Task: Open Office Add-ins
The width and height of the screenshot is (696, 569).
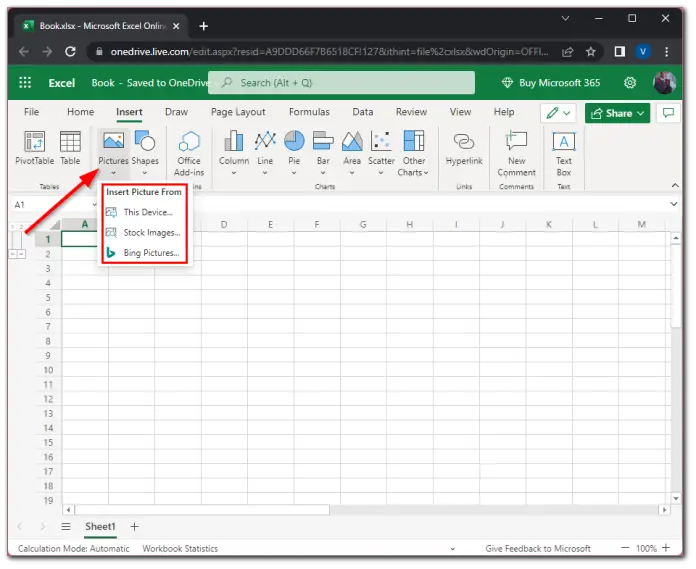Action: [189, 154]
